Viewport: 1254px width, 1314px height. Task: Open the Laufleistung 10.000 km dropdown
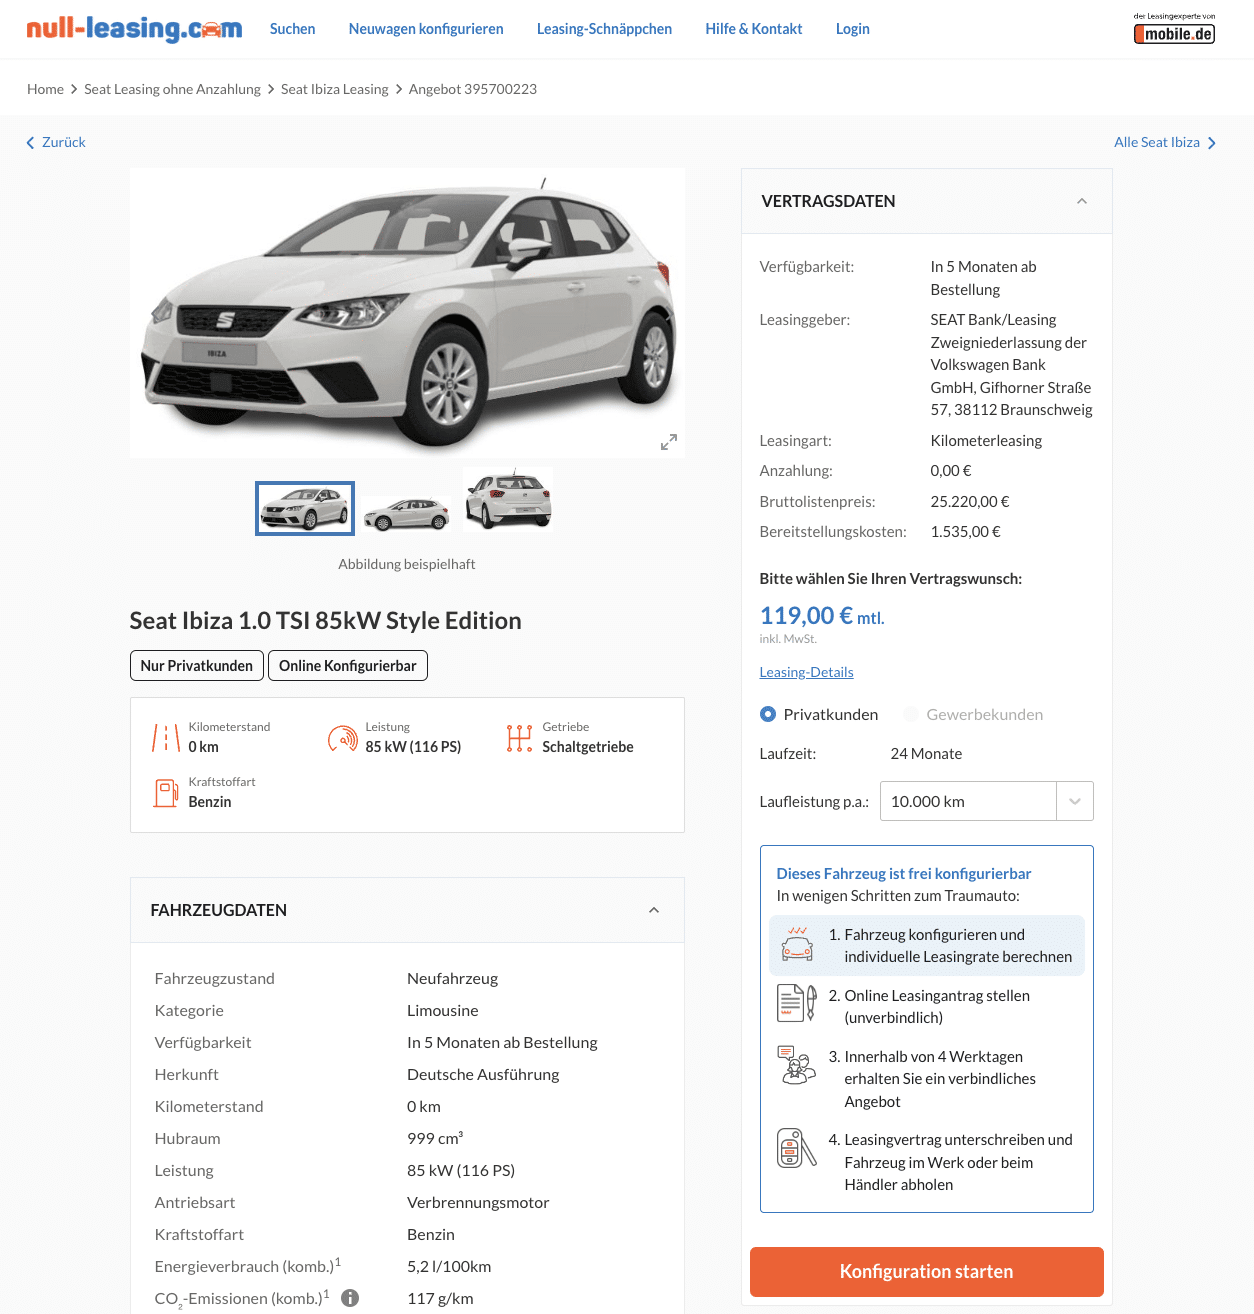986,801
